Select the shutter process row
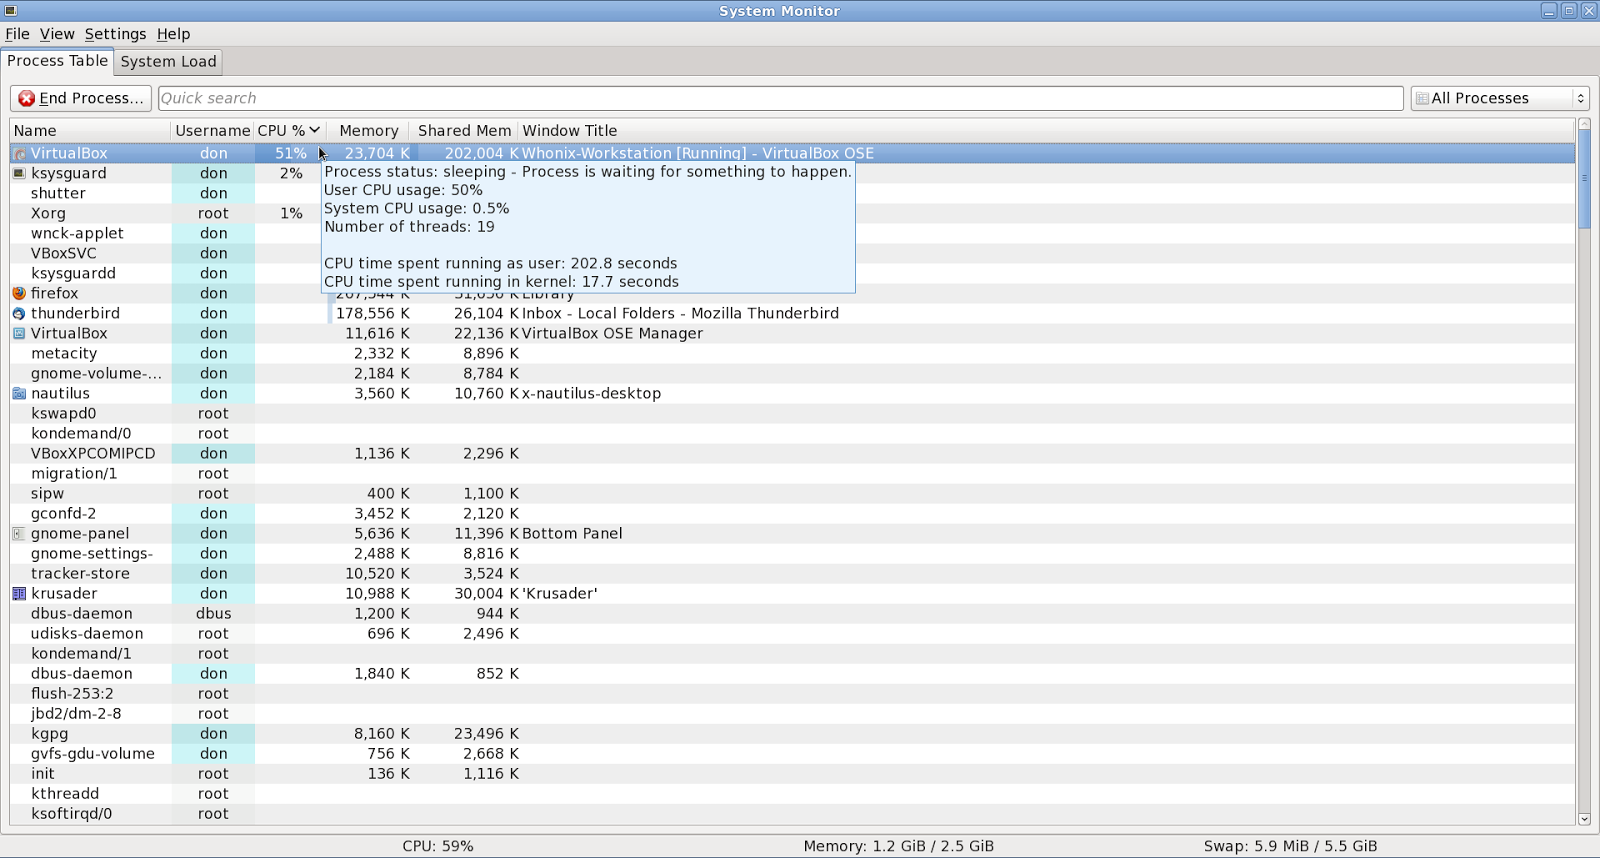This screenshot has height=858, width=1600. click(792, 193)
